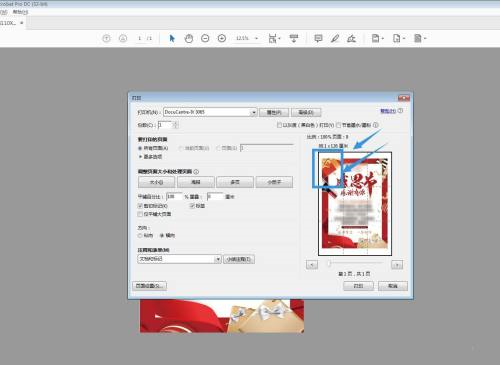Click the tile scale percentage field
Image resolution: width=500 pixels, height=365 pixels.
(174, 196)
